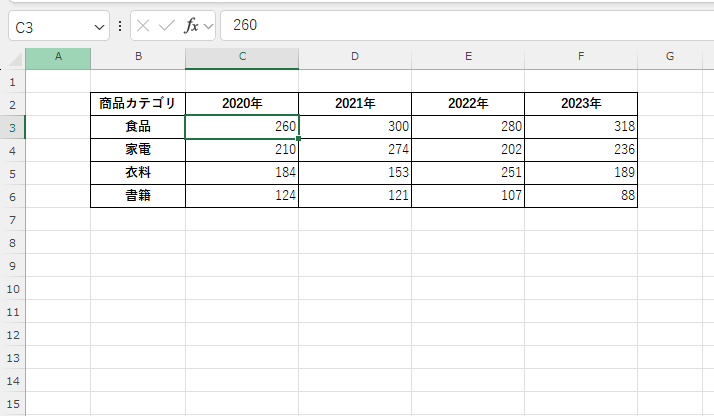714x416 pixels.
Task: Select column C header
Action: [x=241, y=58]
